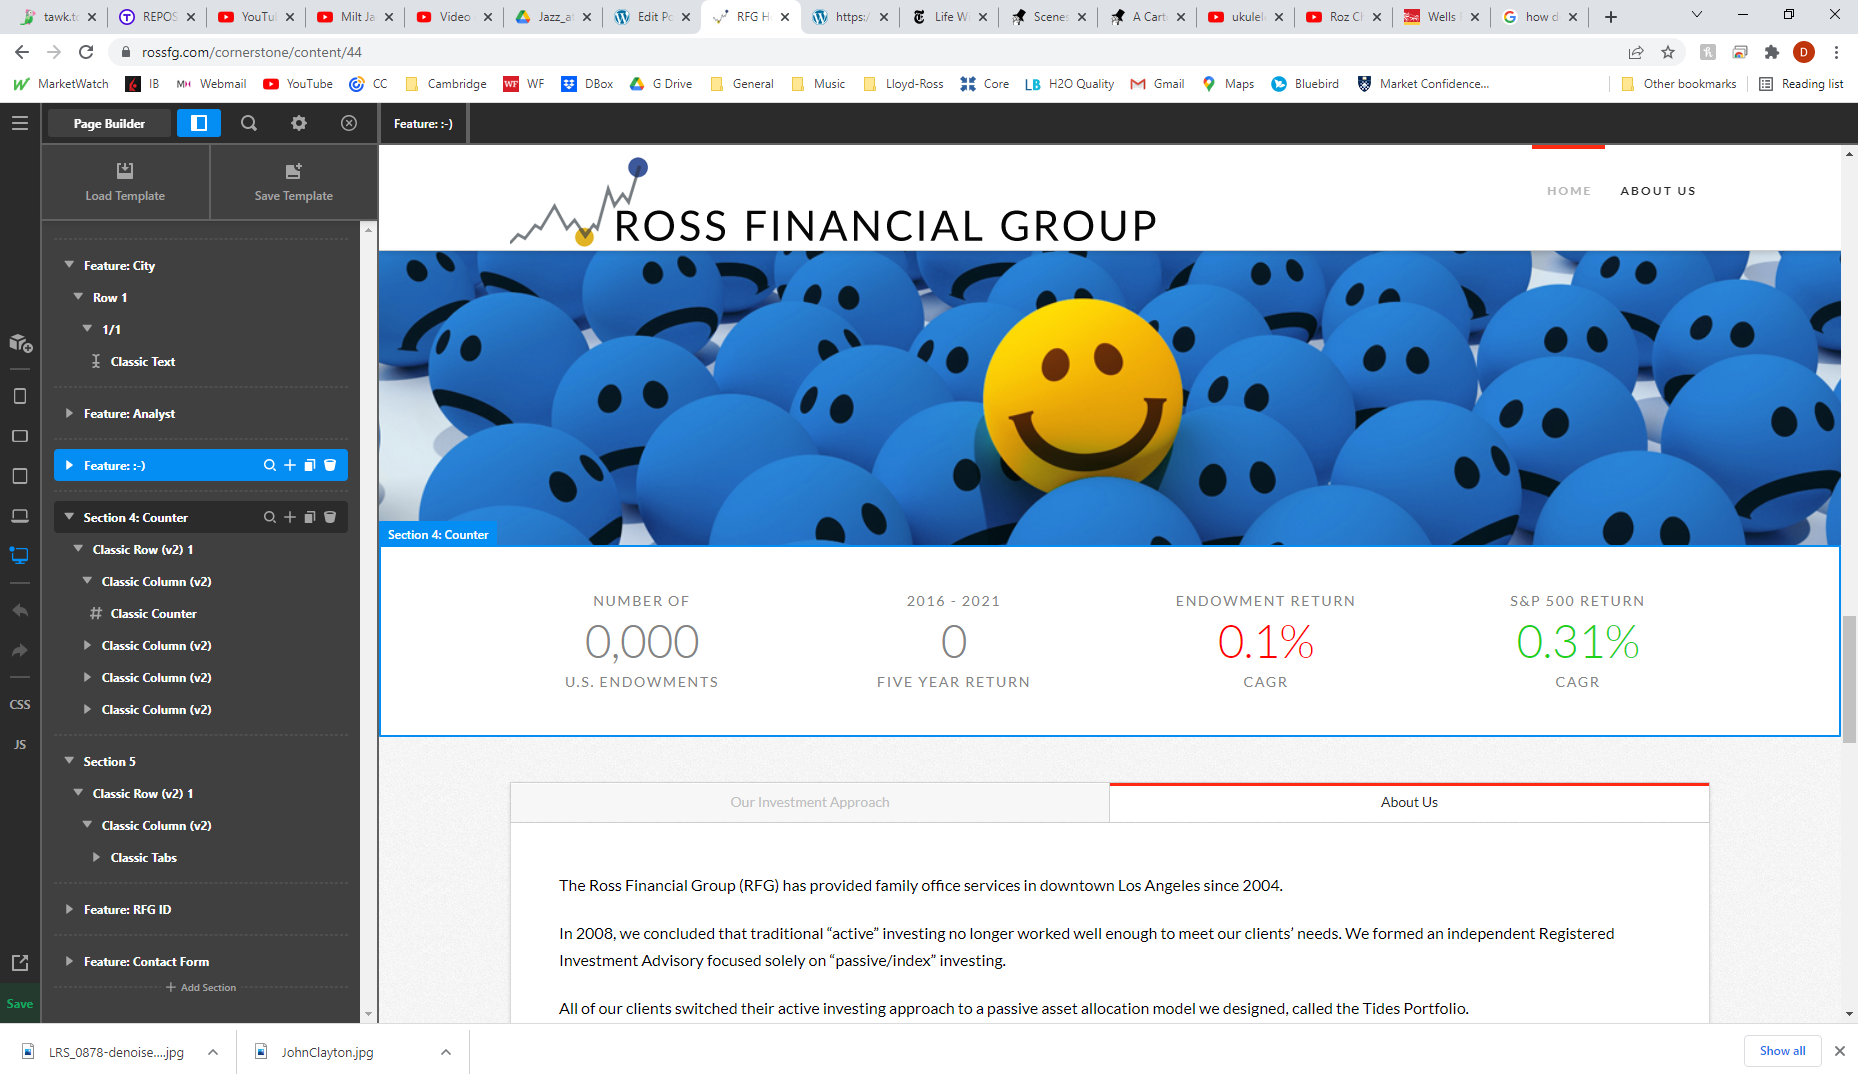Expand the Feature: Analyst section
1858x1080 pixels.
tap(69, 413)
